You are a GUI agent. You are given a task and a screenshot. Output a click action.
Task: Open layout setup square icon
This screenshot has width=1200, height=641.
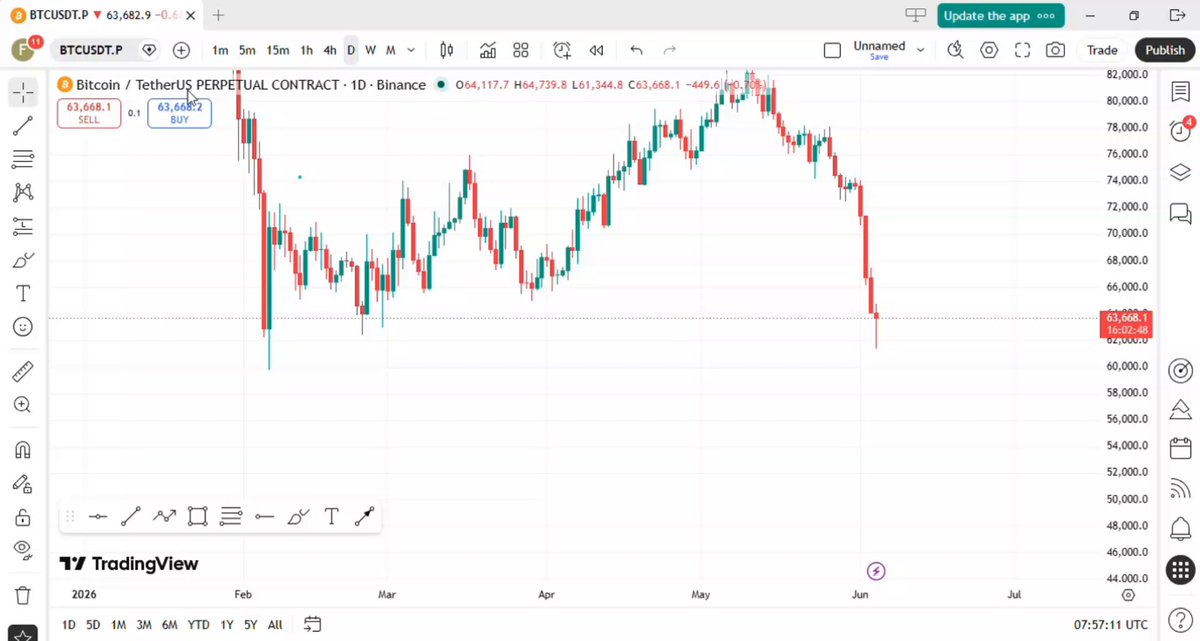832,50
